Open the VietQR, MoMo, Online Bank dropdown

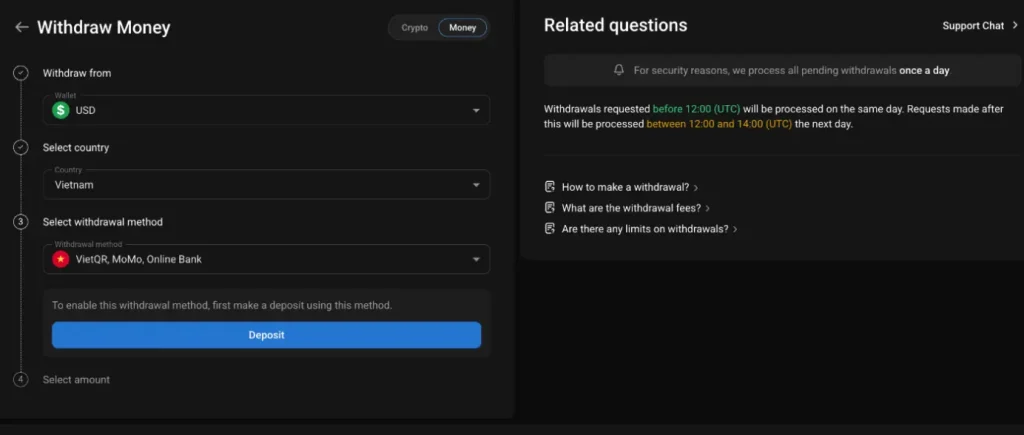[266, 259]
